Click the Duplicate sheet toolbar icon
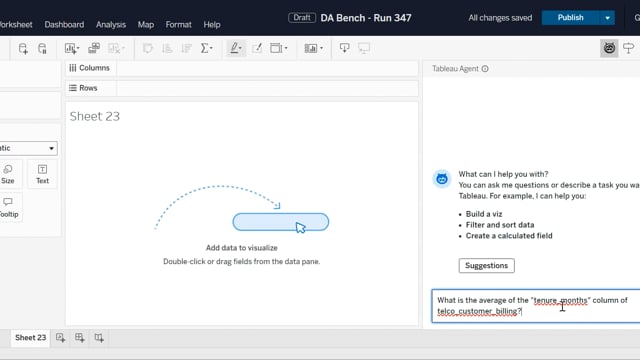Image resolution: width=640 pixels, height=360 pixels. click(x=94, y=48)
